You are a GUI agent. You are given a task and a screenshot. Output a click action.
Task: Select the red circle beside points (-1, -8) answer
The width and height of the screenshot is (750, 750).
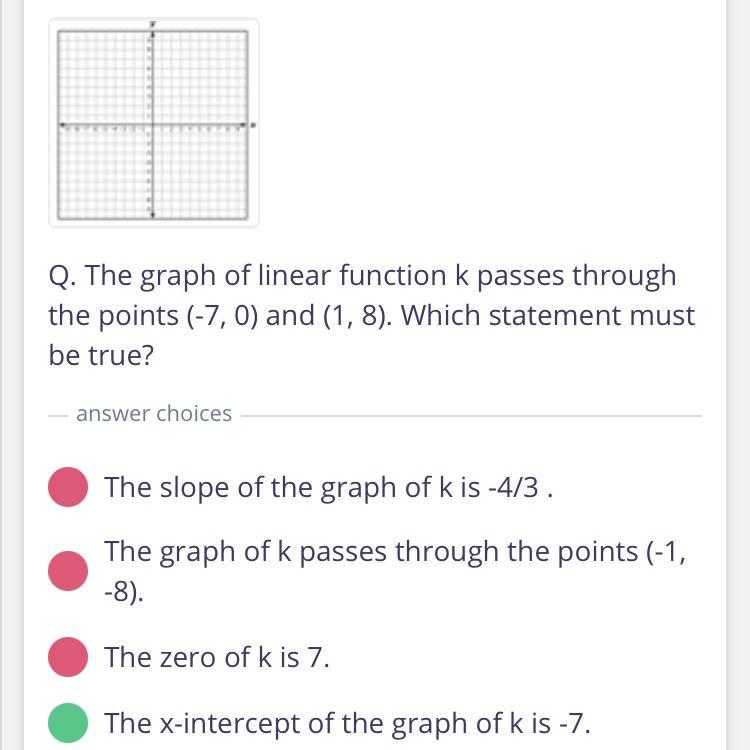coord(68,571)
